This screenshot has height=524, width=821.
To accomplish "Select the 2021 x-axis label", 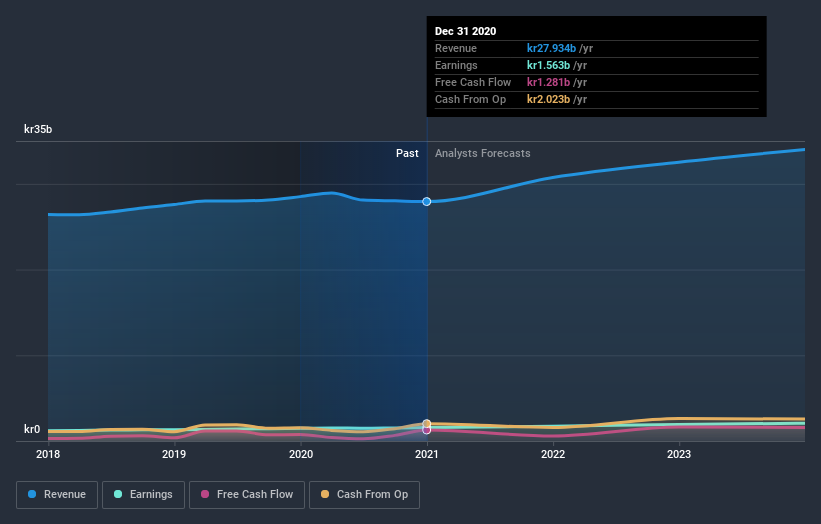I will 427,454.
